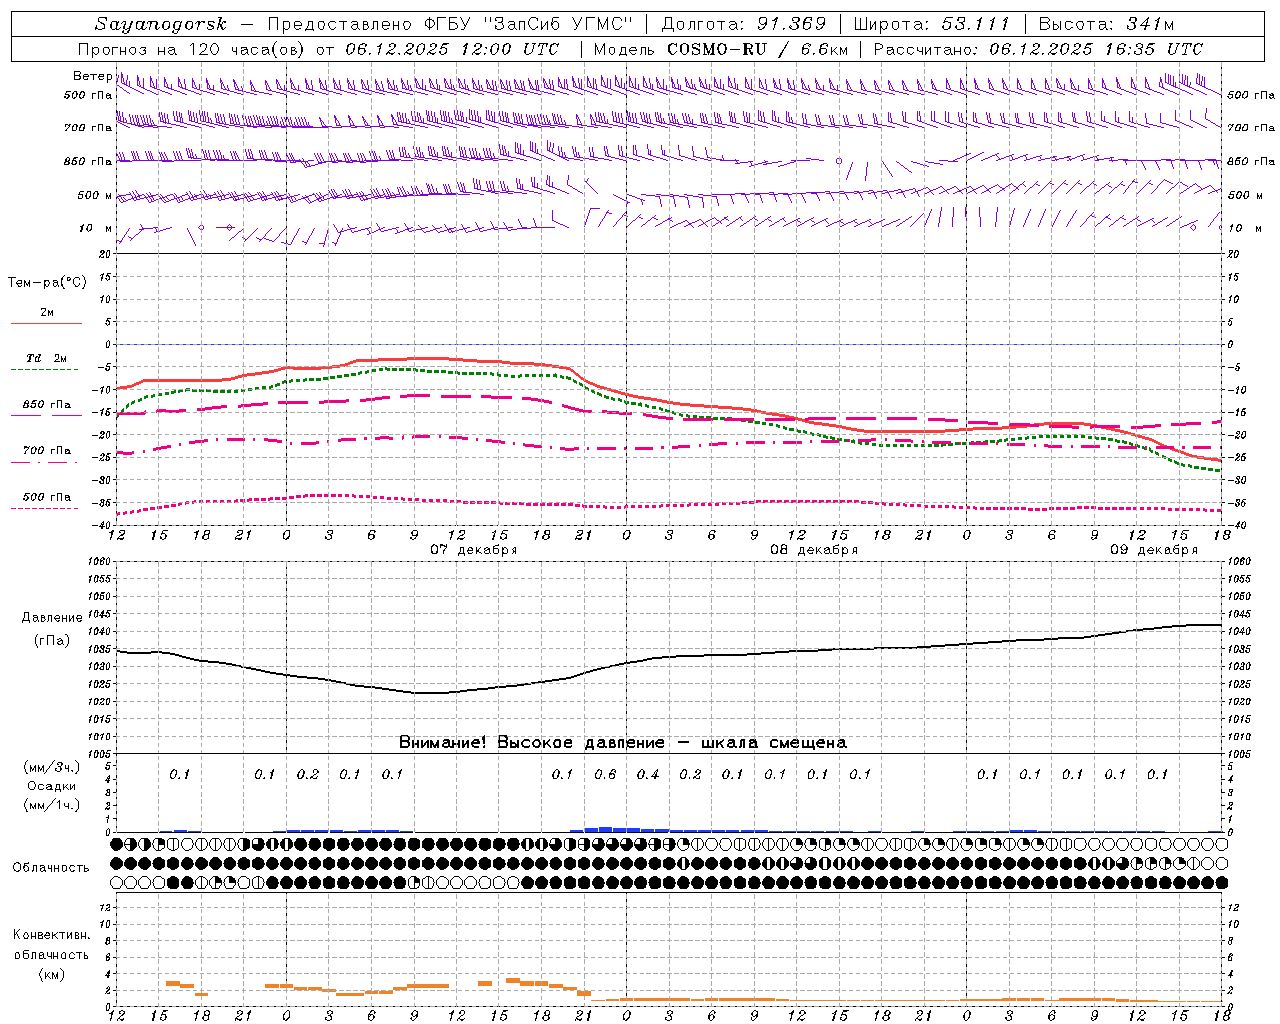Viewport: 1280px width, 1024px height.
Task: Click the (мм/3ч.) unit label
Action: point(52,767)
